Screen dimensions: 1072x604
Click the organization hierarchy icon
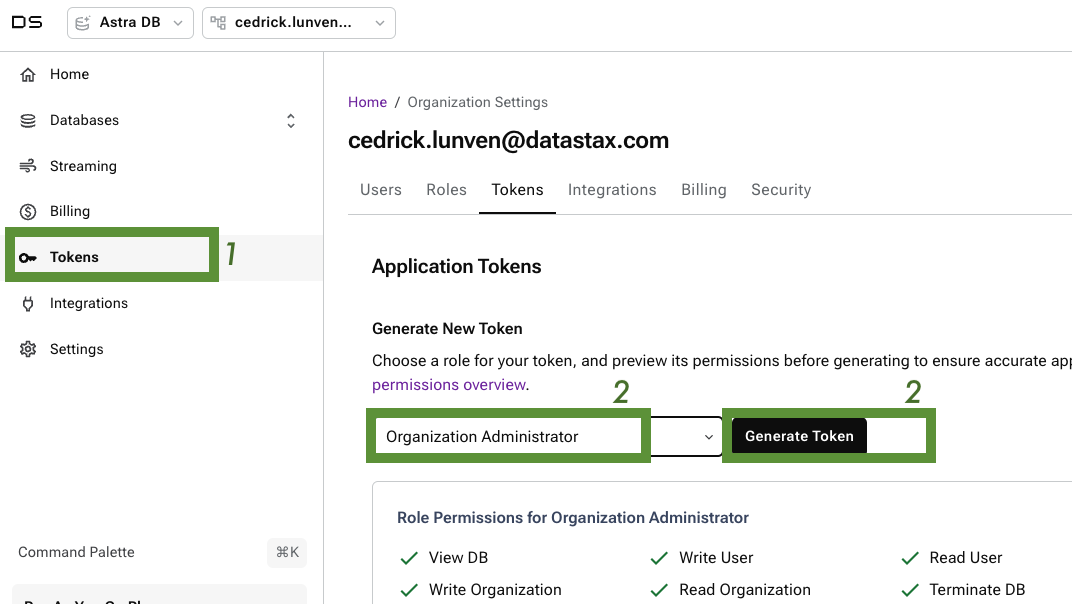(x=218, y=23)
